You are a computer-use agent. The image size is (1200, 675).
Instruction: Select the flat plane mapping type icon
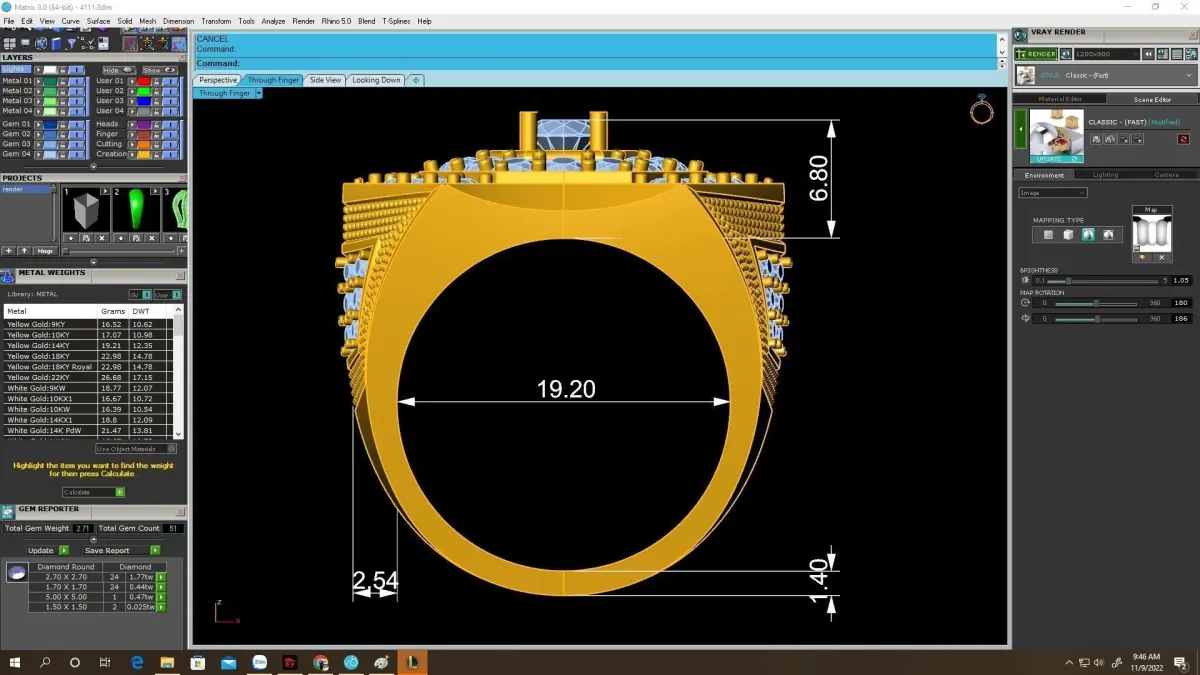[x=1049, y=235]
